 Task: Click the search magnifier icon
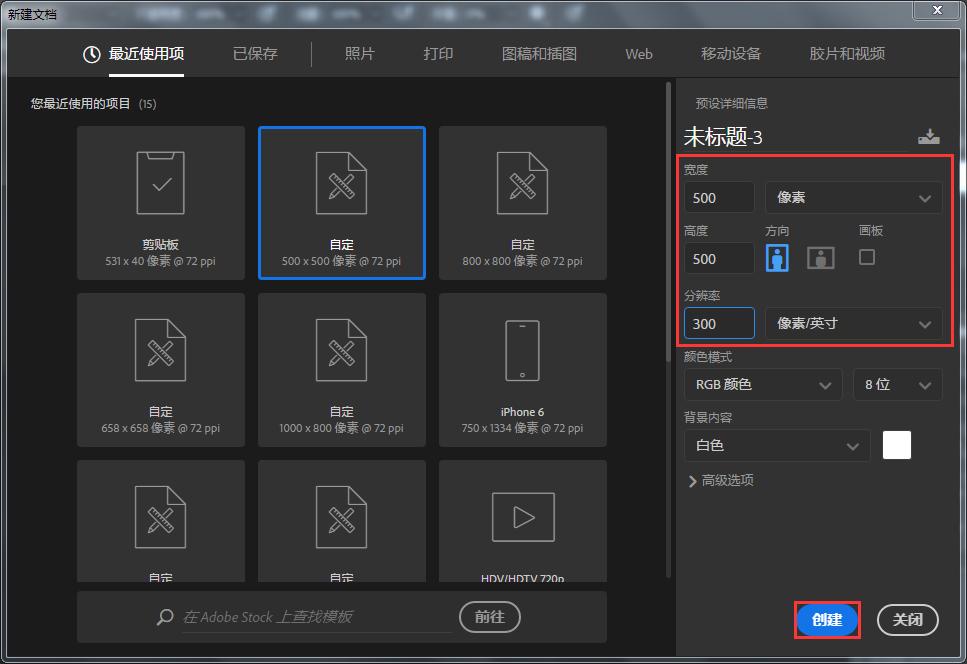(164, 617)
